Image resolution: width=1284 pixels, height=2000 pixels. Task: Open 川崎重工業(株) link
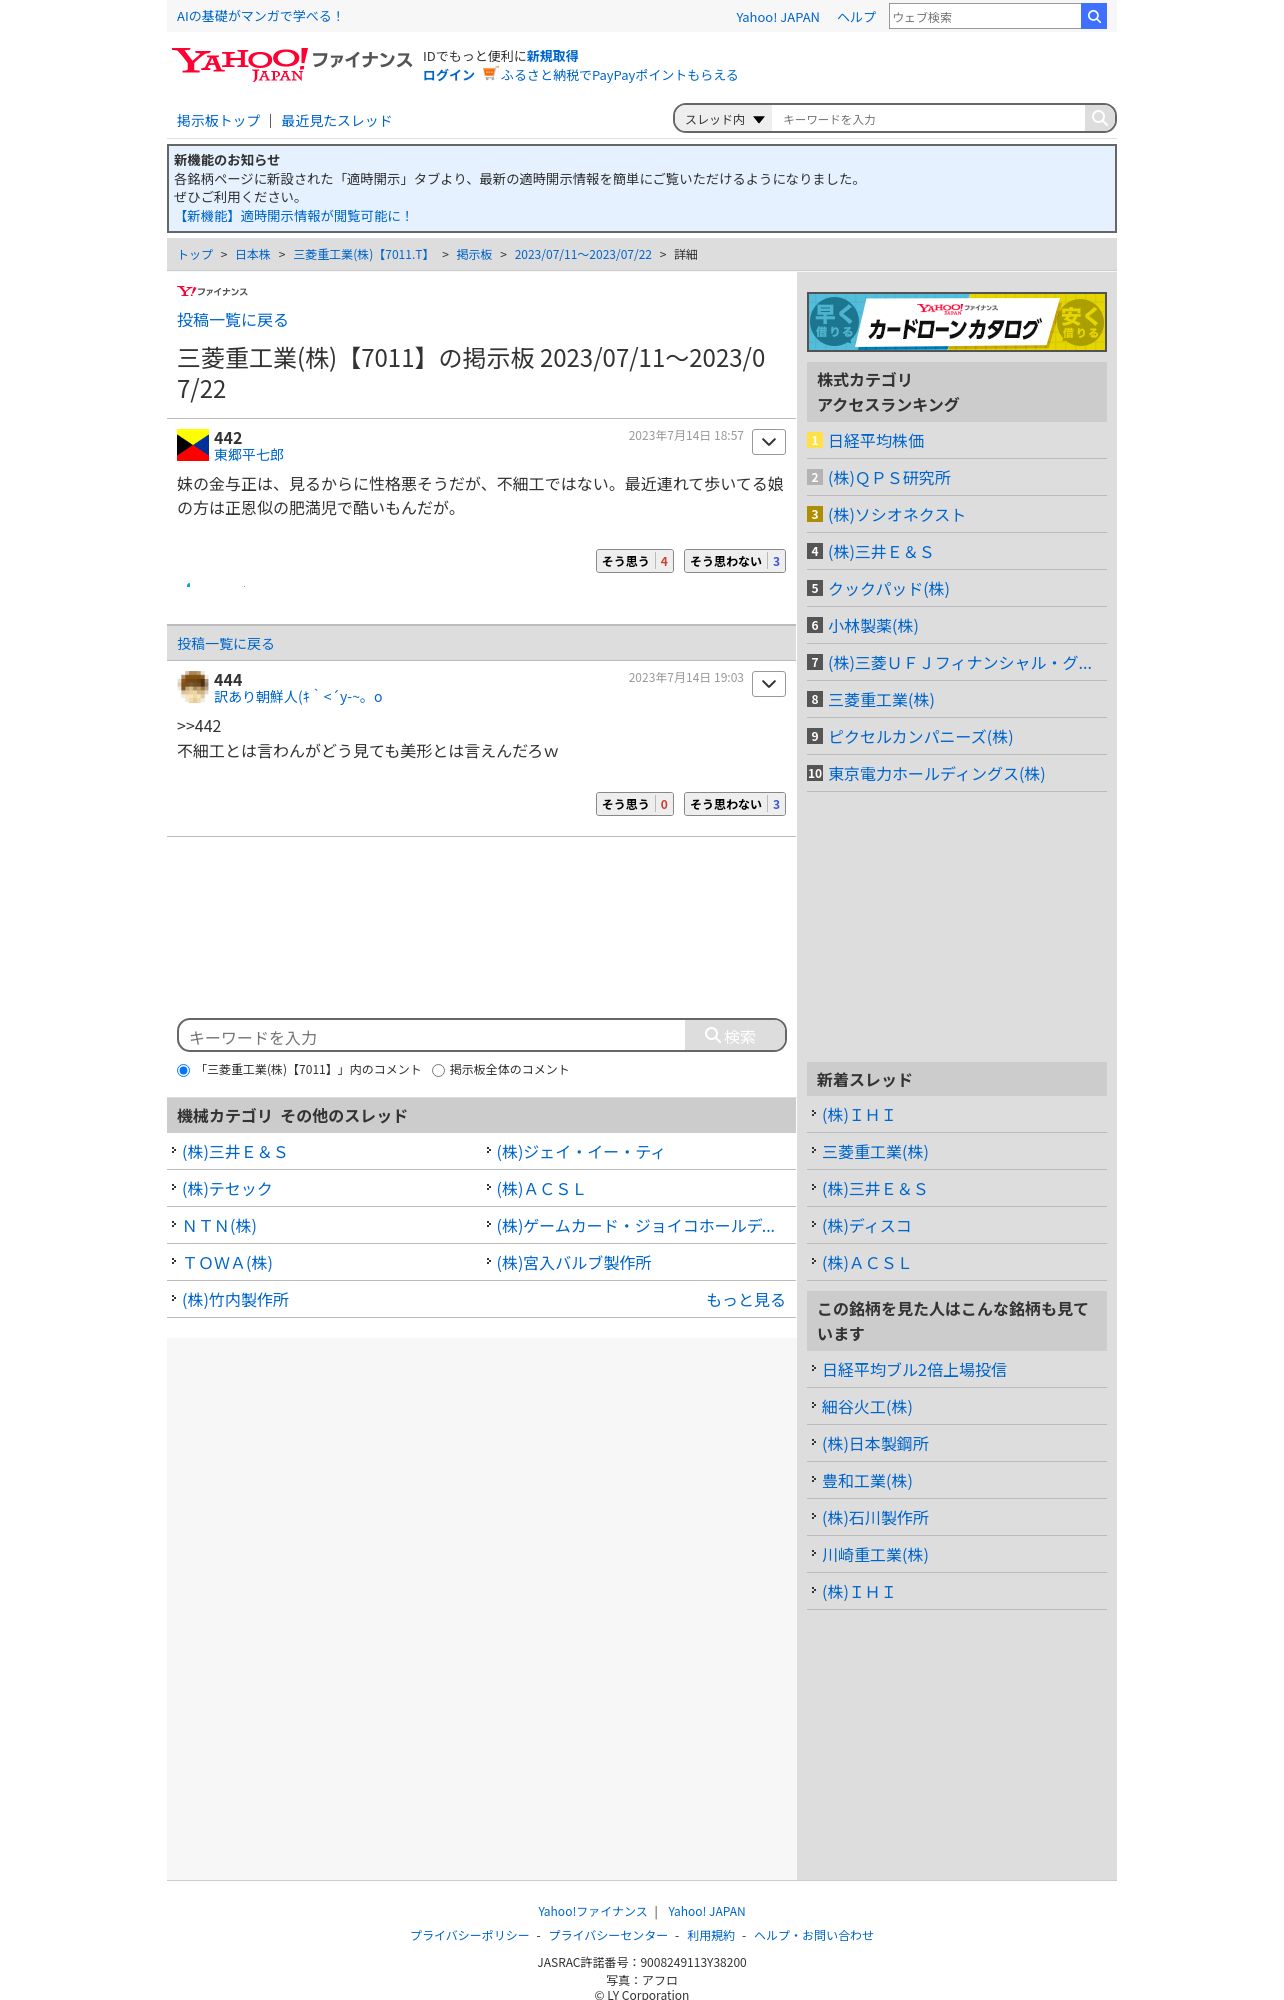(875, 1555)
